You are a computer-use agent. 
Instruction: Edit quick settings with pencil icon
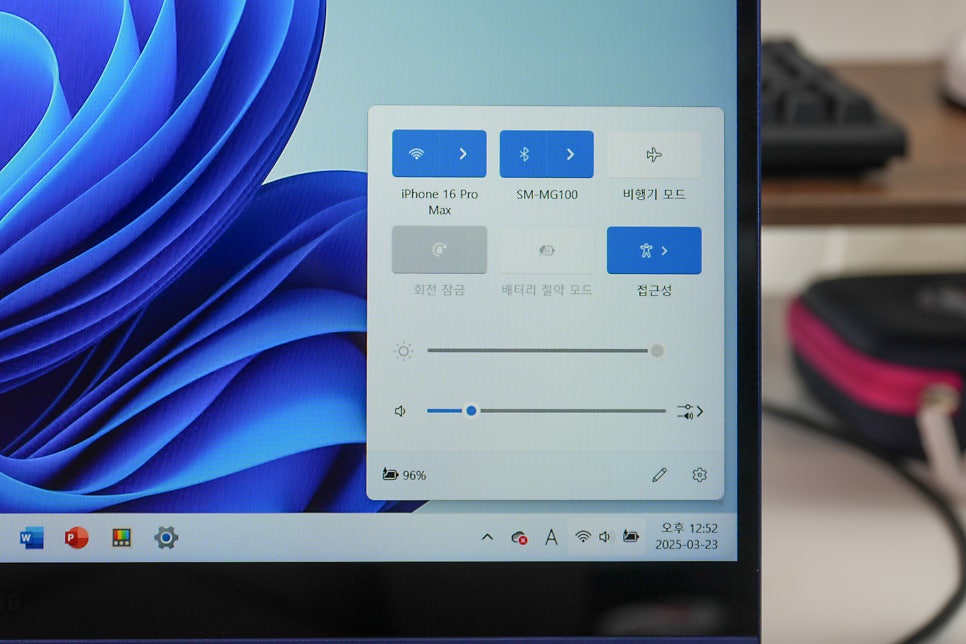coord(659,475)
